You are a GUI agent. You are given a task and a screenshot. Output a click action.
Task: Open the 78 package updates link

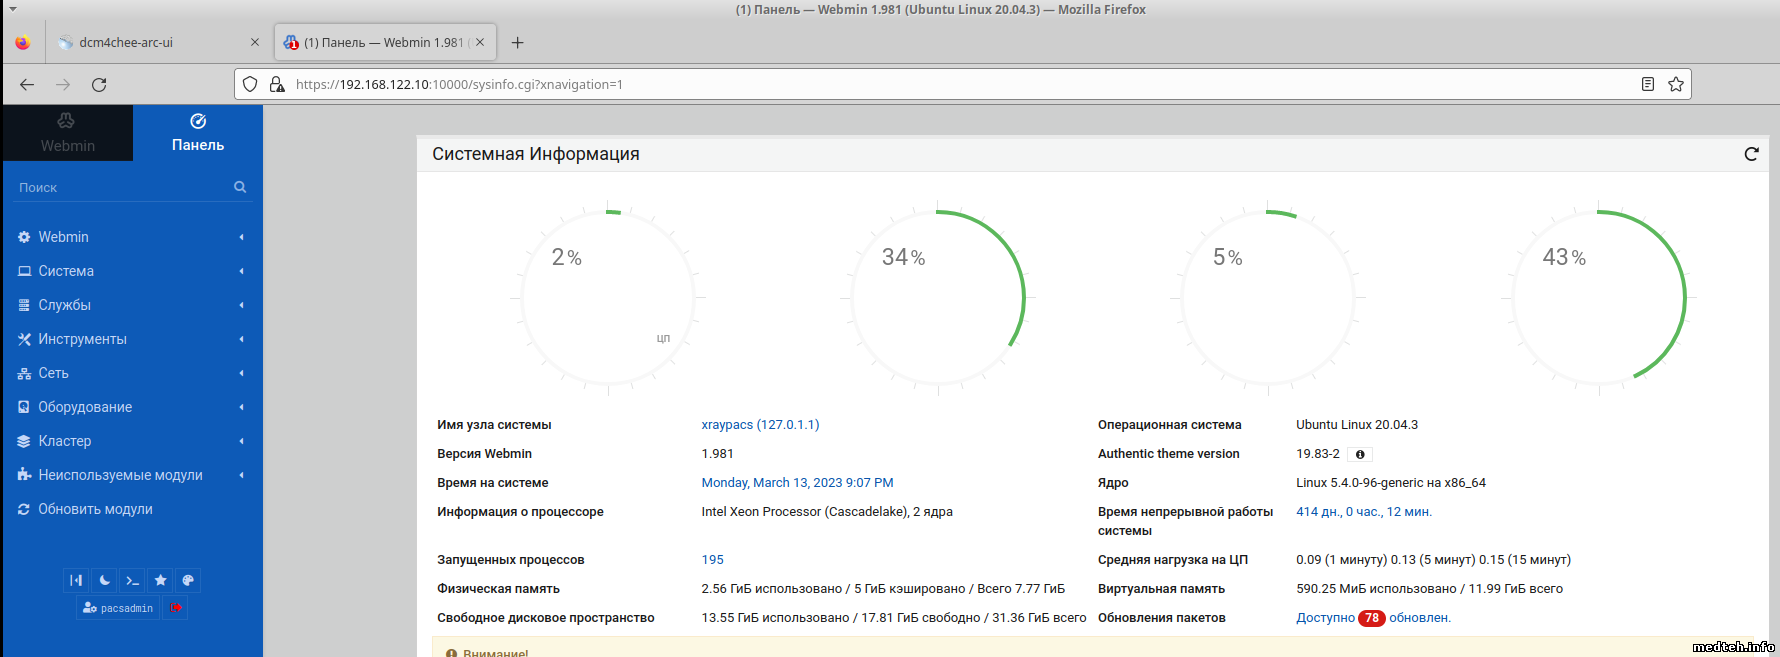(1372, 618)
